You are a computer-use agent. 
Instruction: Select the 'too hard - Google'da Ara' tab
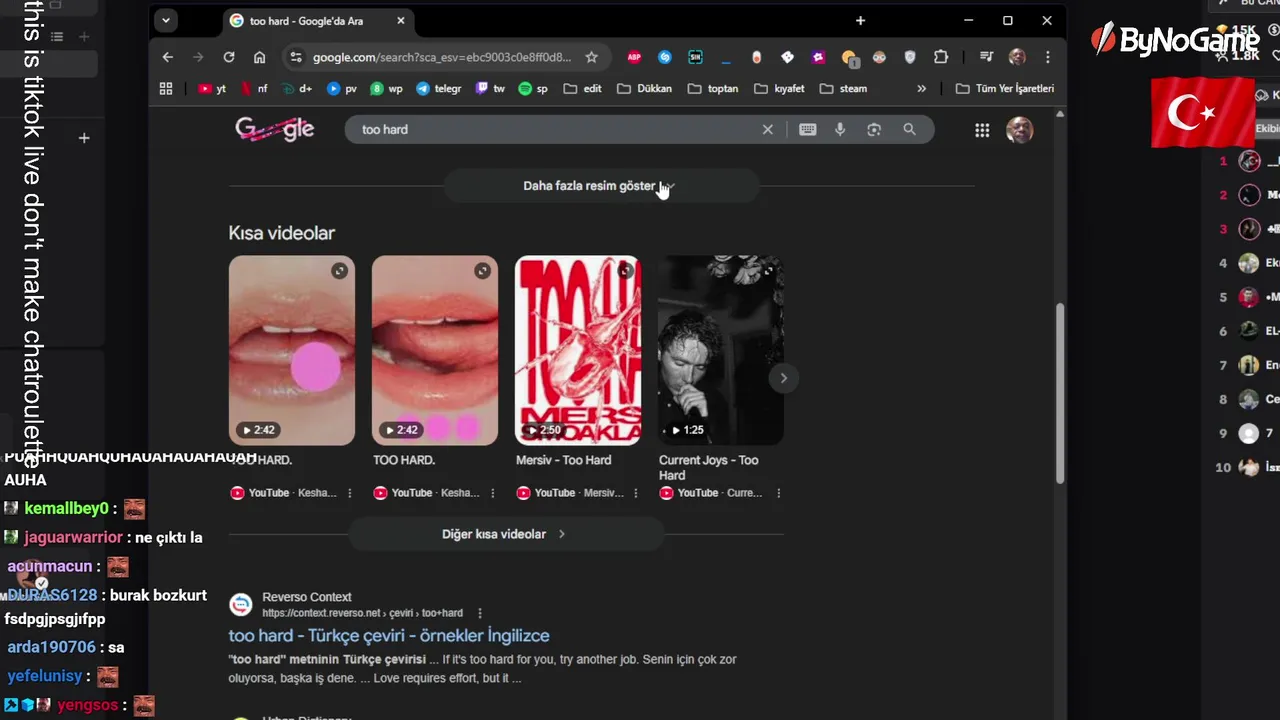click(305, 21)
